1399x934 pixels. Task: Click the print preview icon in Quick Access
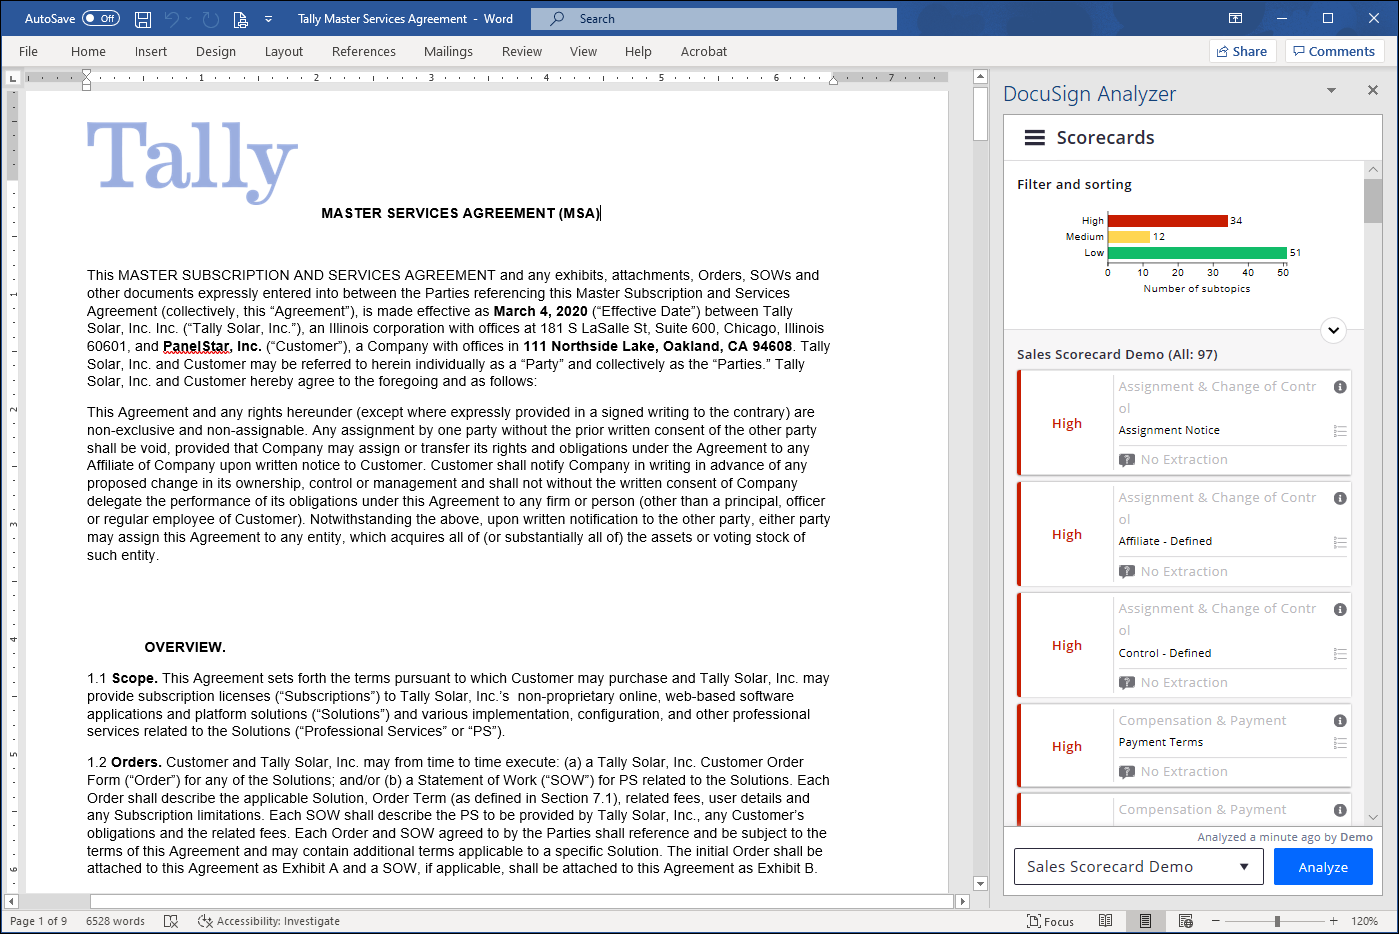(240, 19)
